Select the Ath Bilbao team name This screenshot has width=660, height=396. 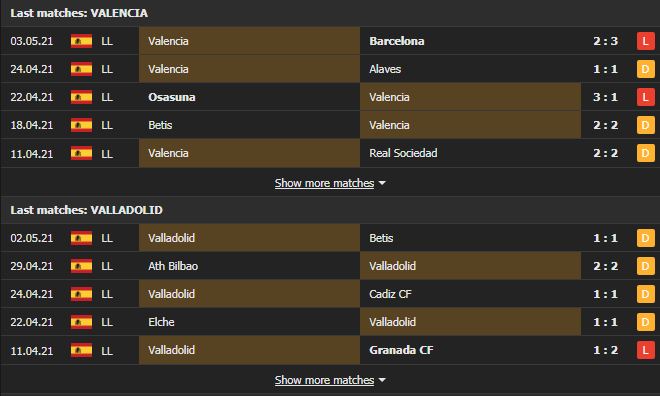click(173, 266)
